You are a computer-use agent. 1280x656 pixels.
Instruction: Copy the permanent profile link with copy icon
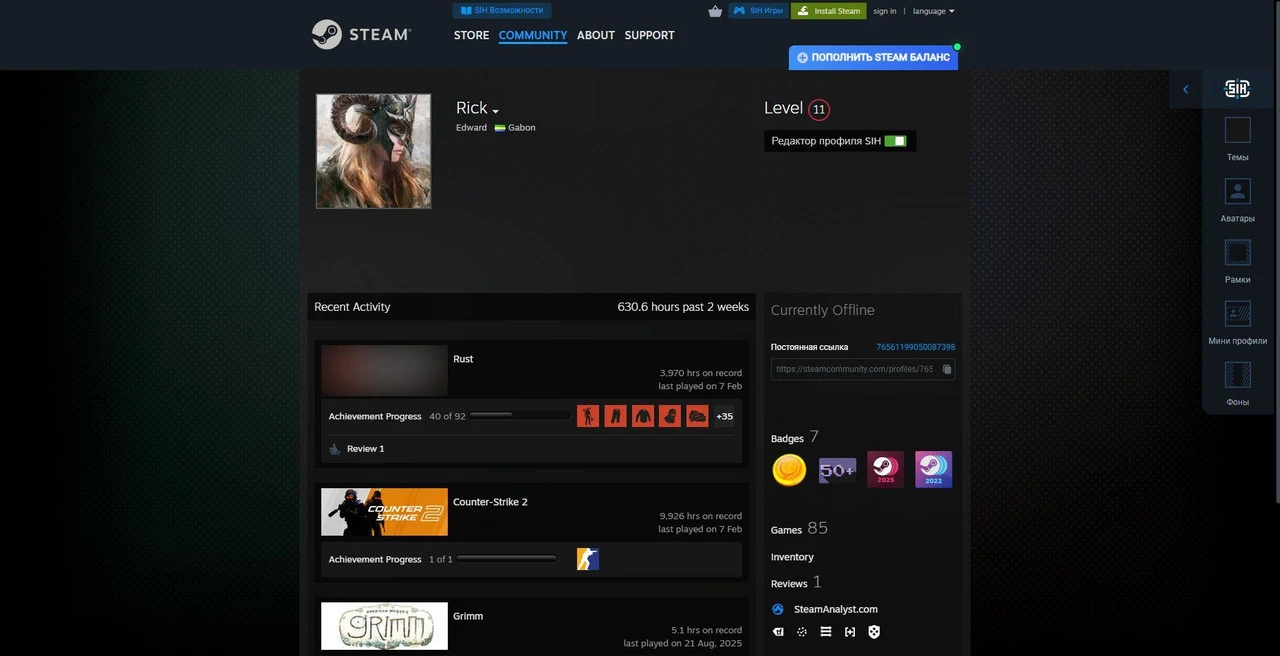(x=946, y=369)
